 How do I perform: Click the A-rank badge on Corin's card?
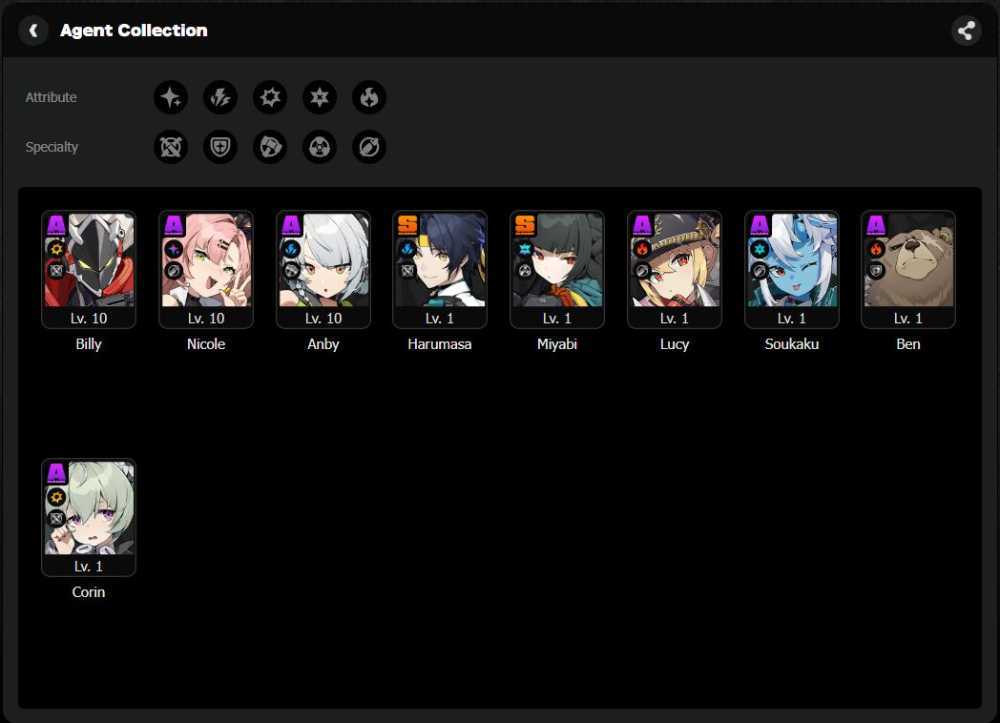click(56, 472)
